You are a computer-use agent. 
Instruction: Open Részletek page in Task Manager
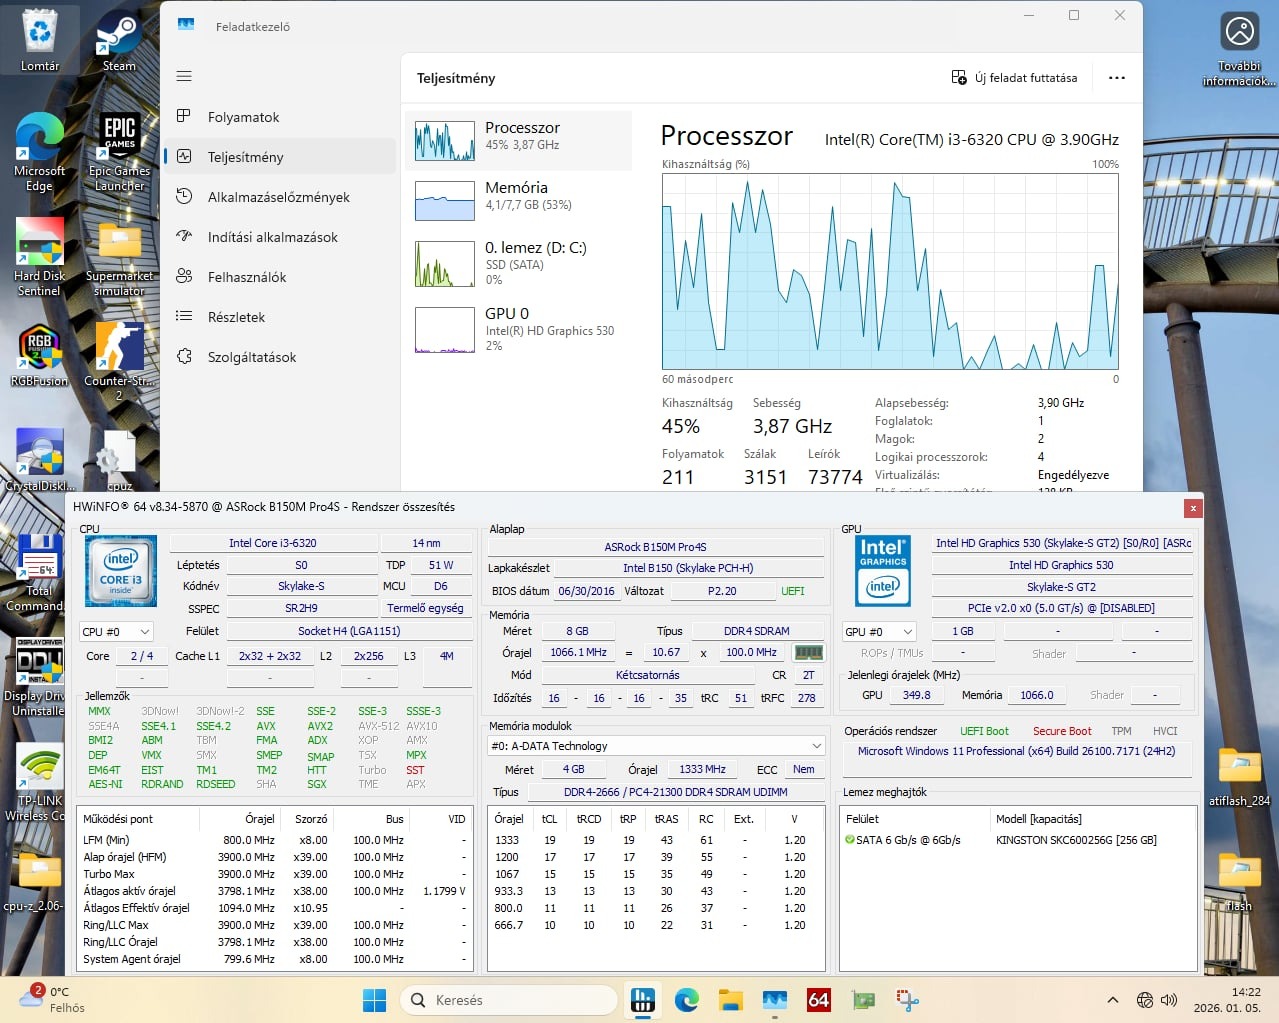280,317
